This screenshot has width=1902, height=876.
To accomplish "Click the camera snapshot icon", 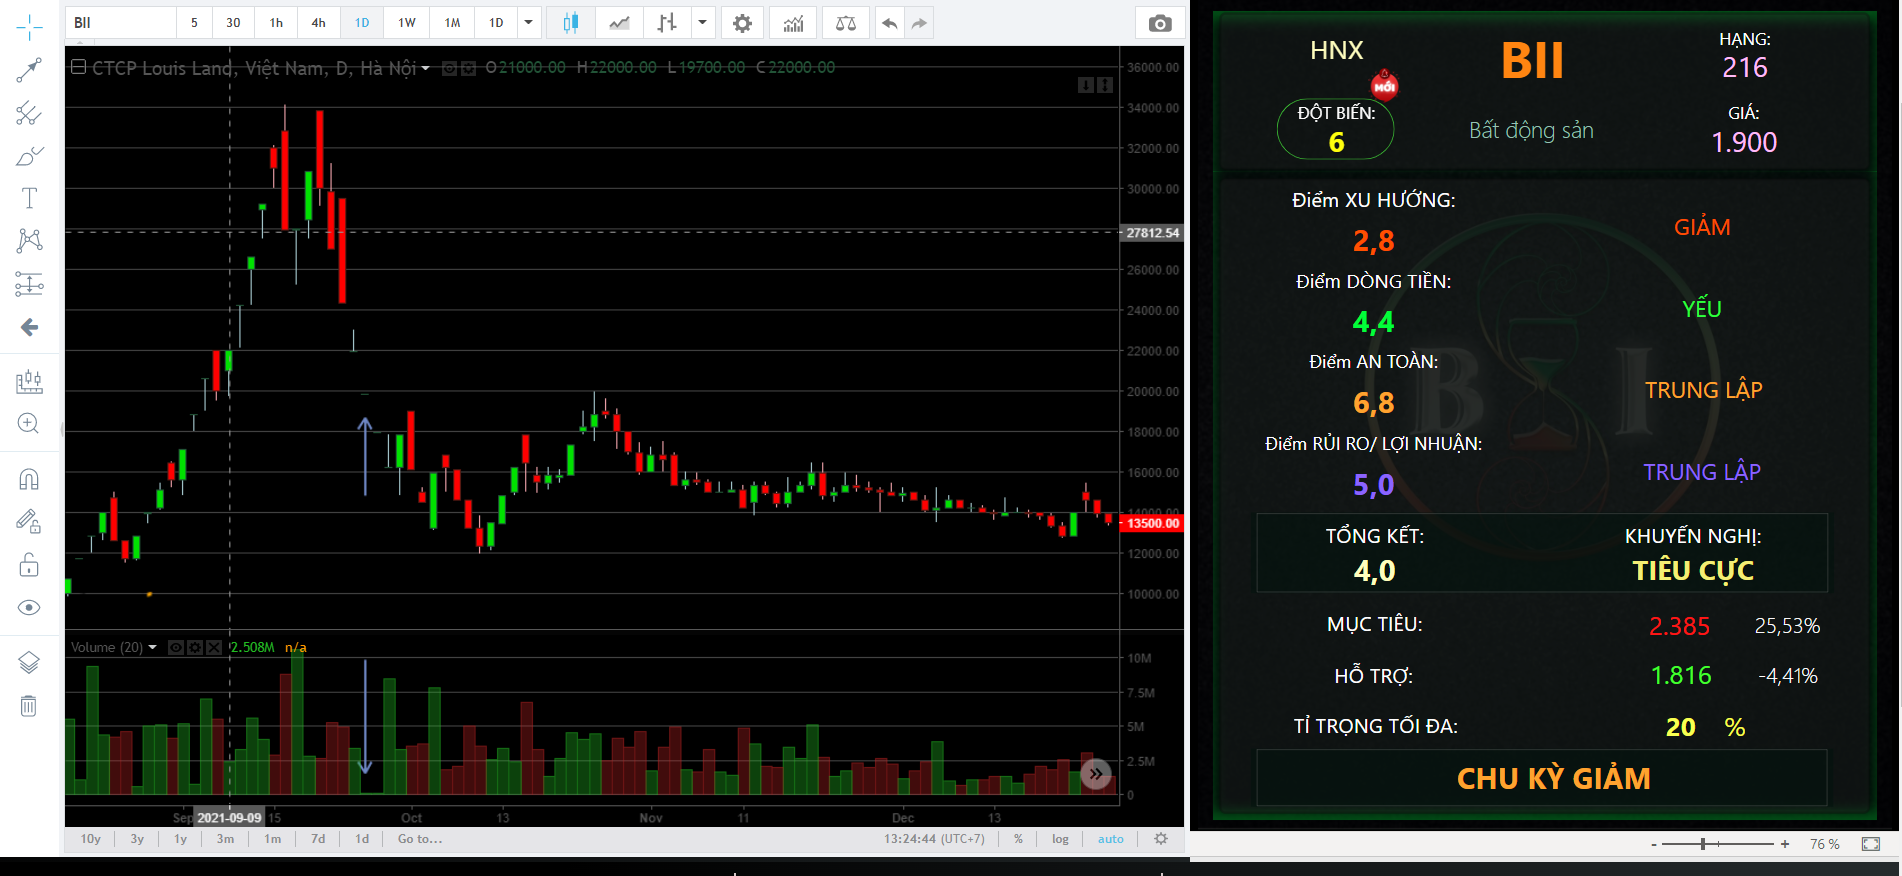I will point(1159,23).
